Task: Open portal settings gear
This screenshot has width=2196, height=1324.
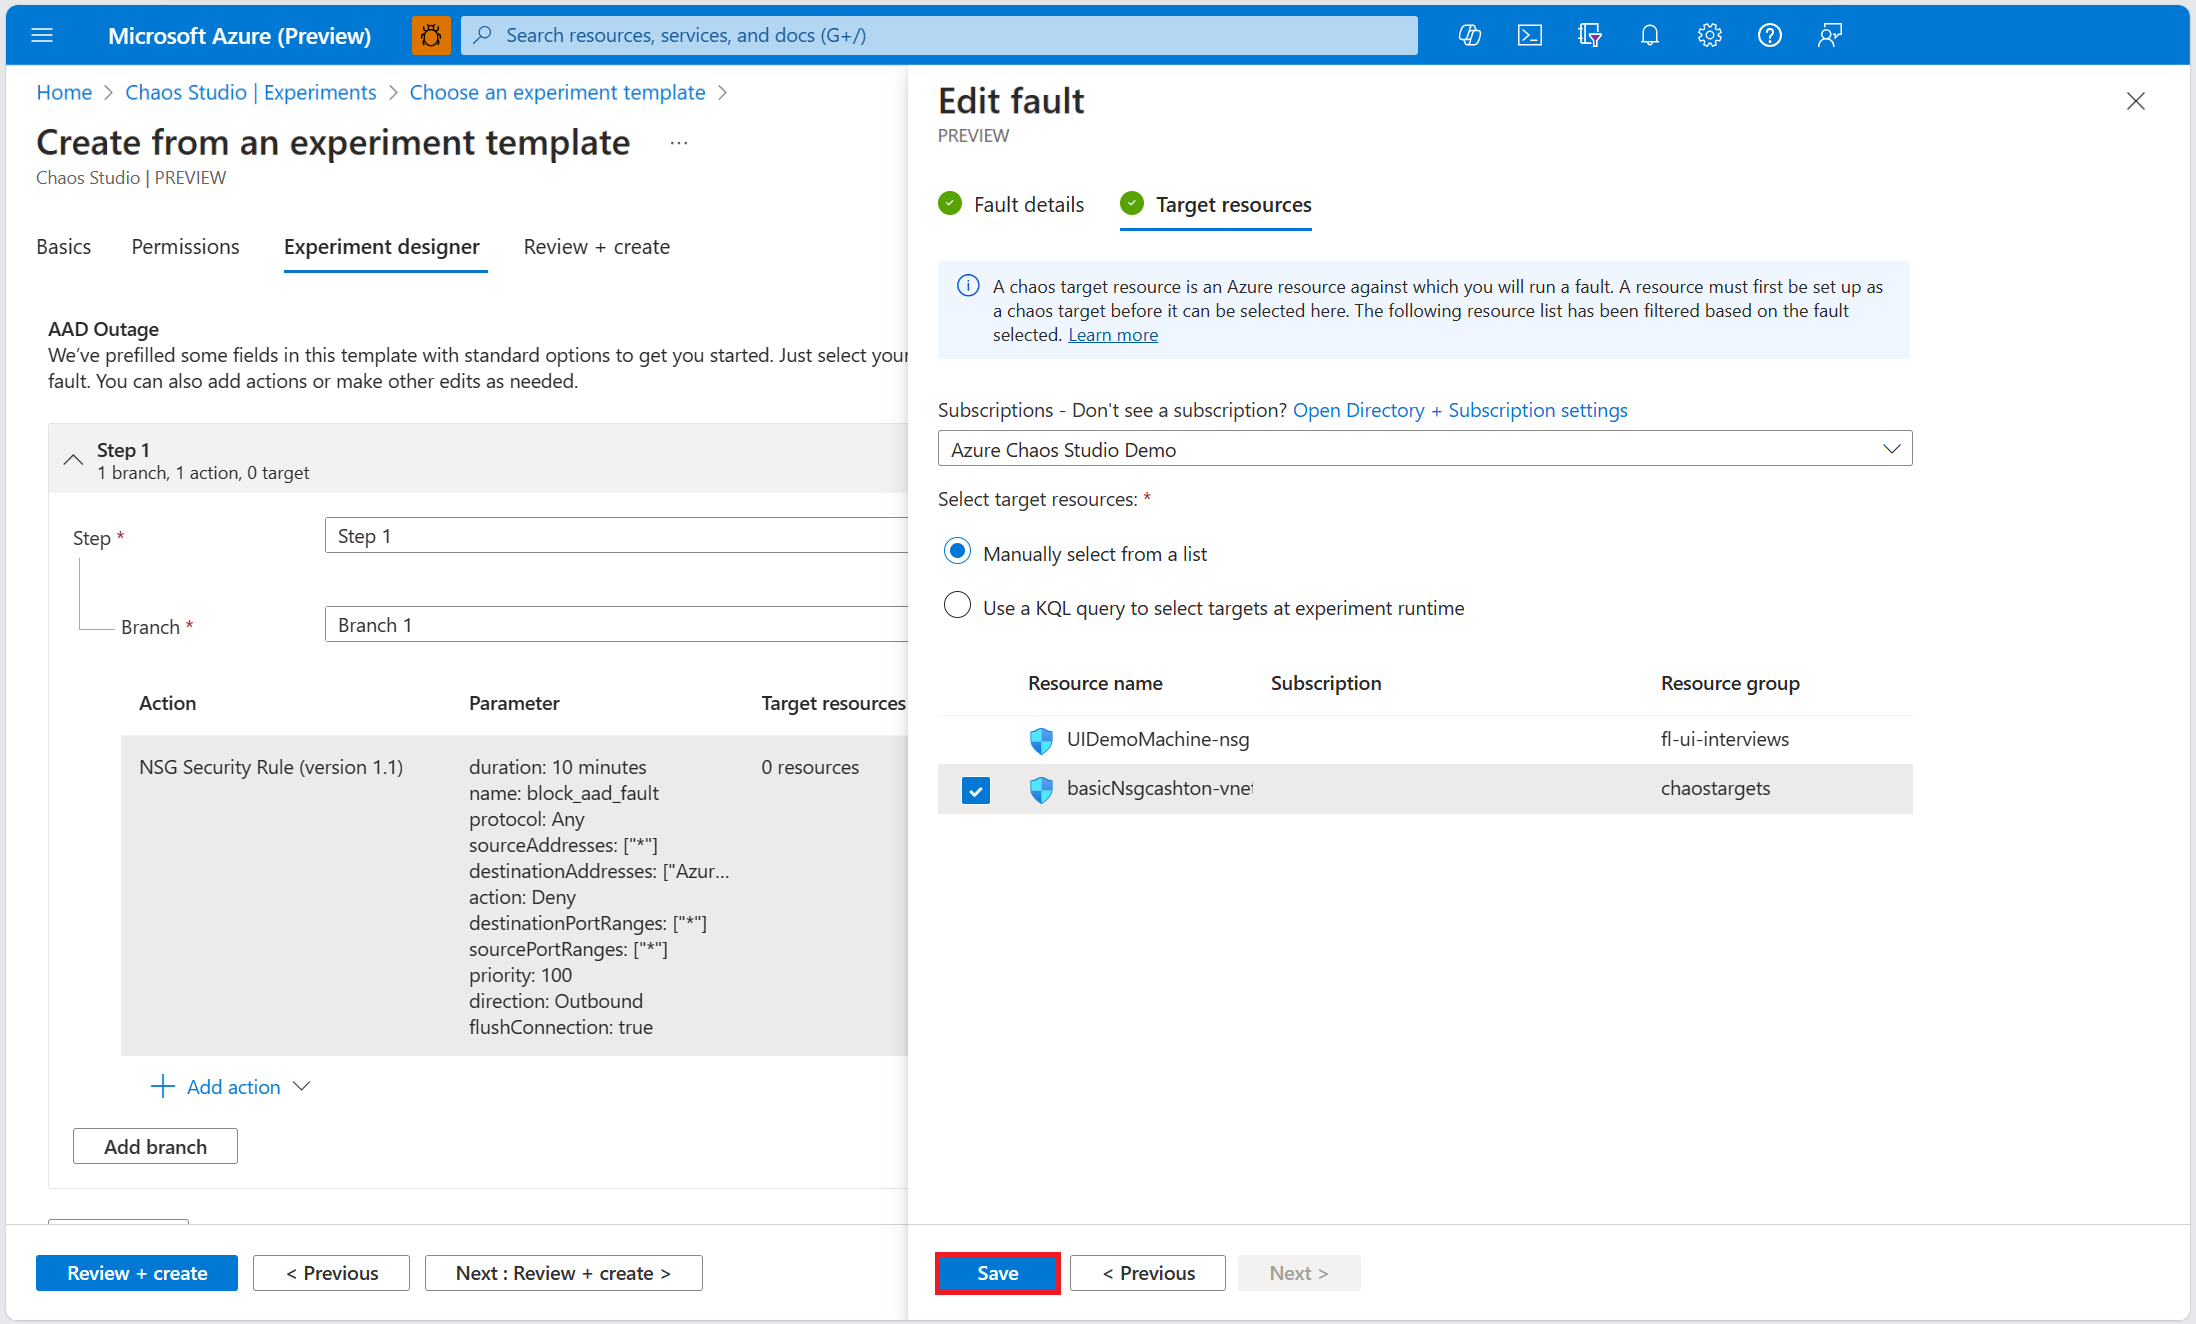Action: [x=1709, y=34]
